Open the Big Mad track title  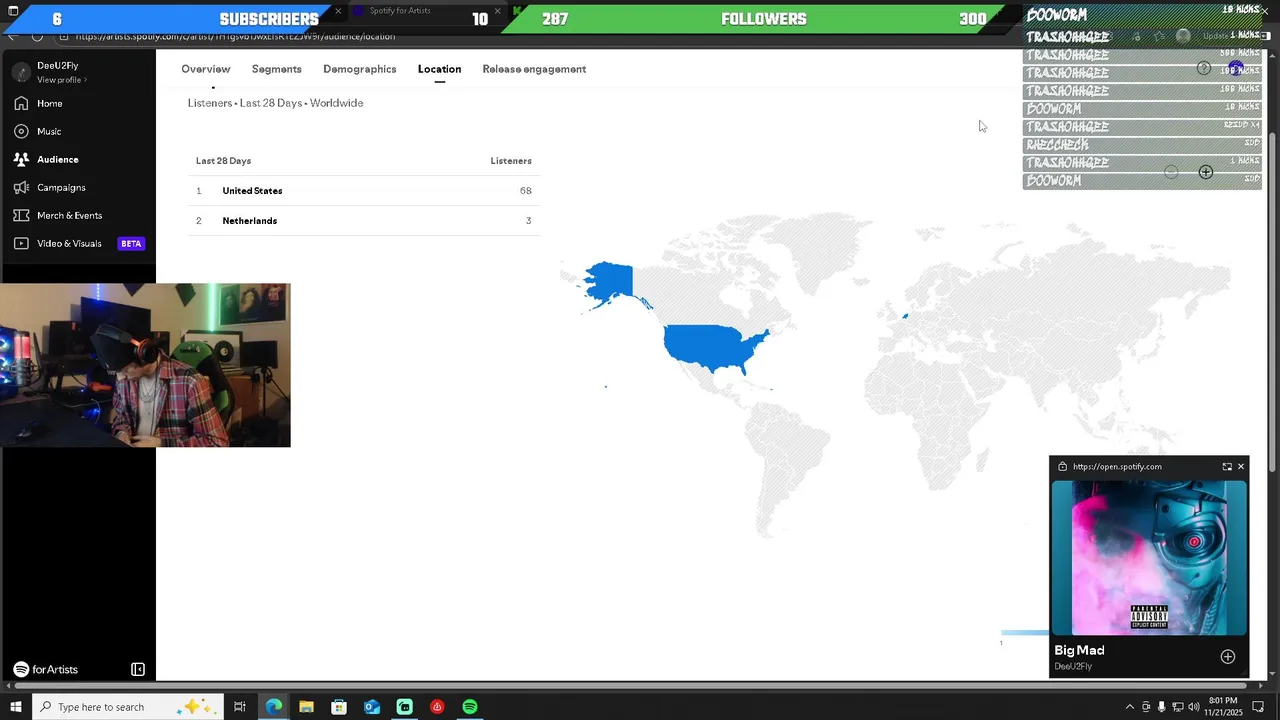(x=1079, y=651)
